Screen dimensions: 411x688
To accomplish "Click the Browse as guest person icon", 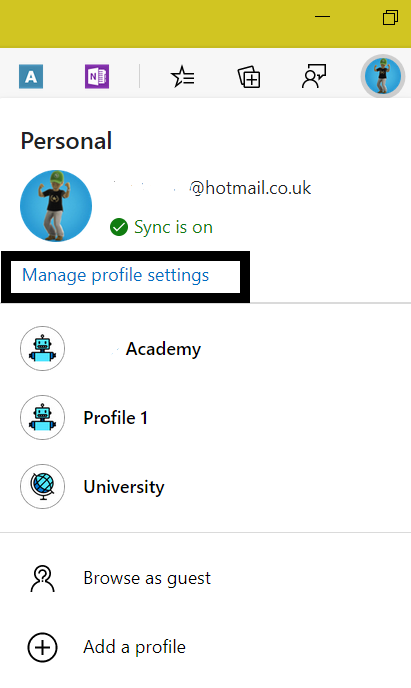I will point(43,578).
